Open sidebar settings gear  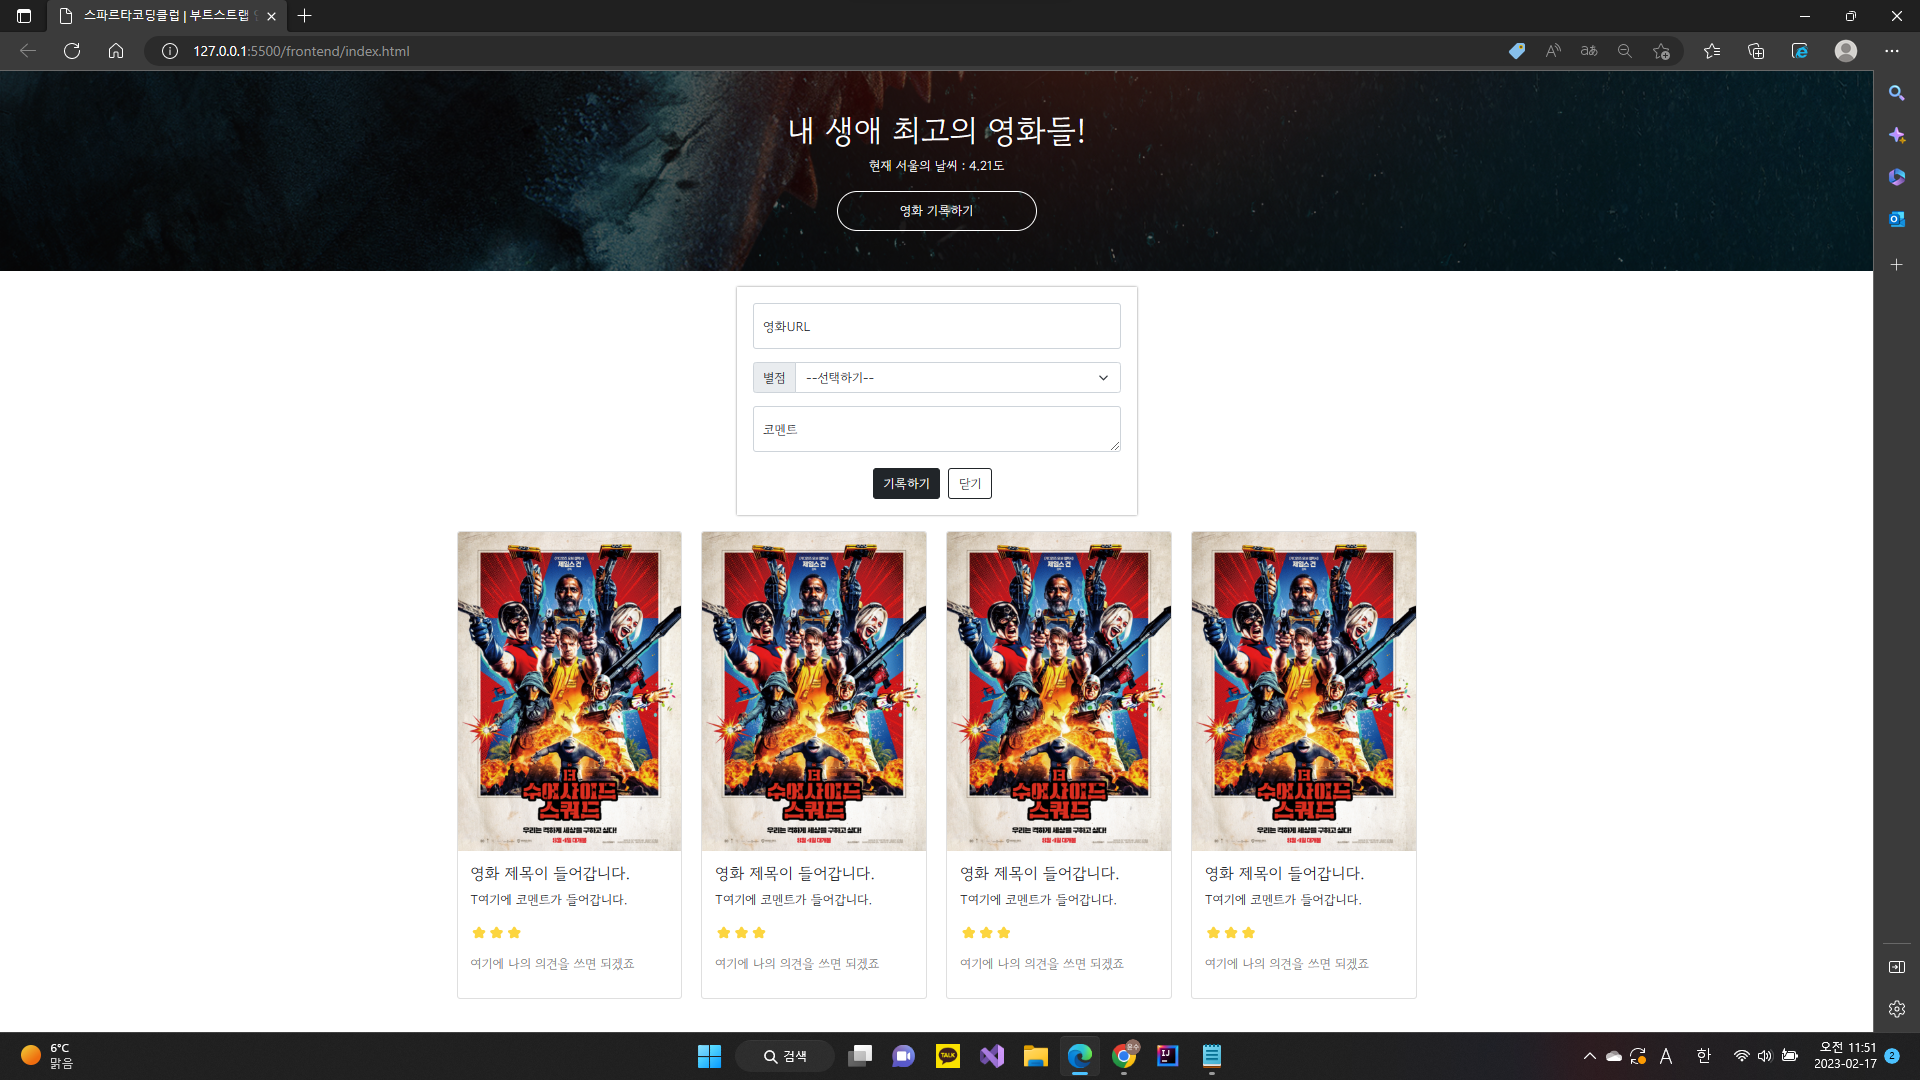1897,1009
